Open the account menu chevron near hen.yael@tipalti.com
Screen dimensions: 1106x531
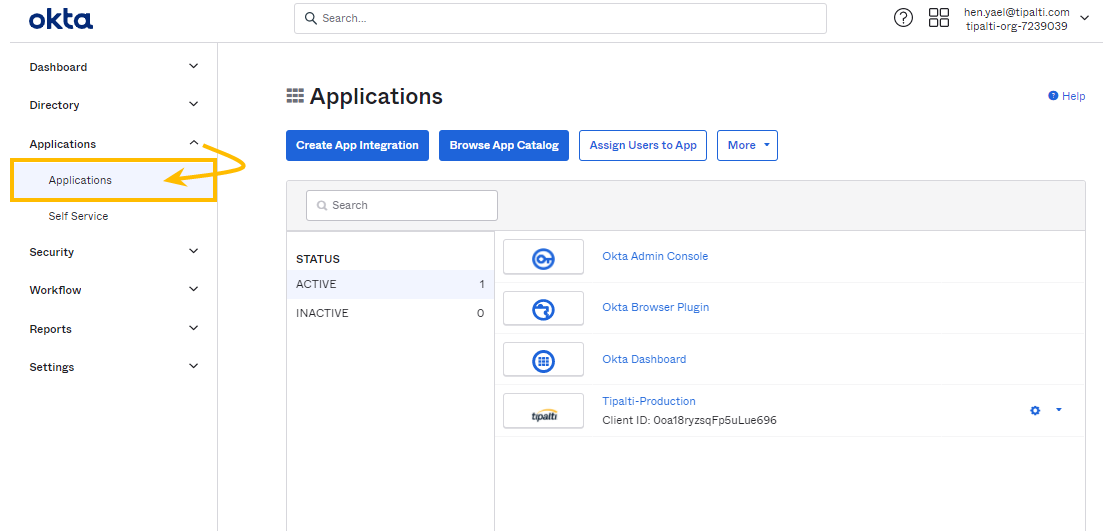tap(1085, 19)
